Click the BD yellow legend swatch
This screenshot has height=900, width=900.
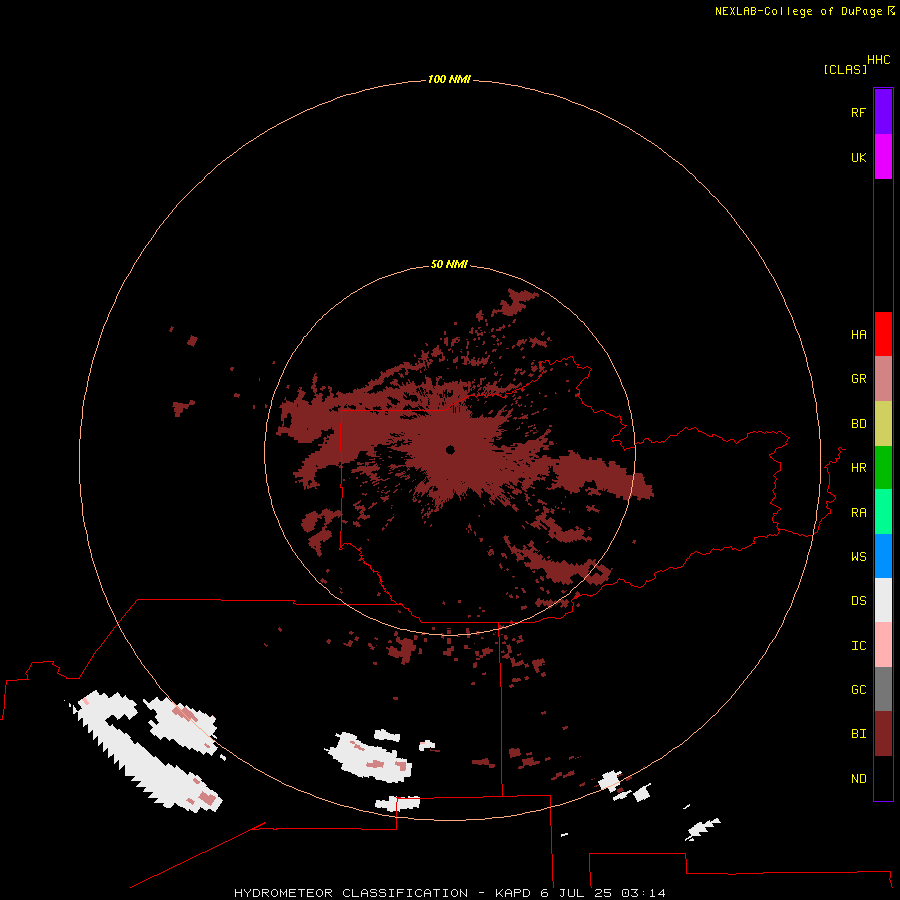[883, 423]
